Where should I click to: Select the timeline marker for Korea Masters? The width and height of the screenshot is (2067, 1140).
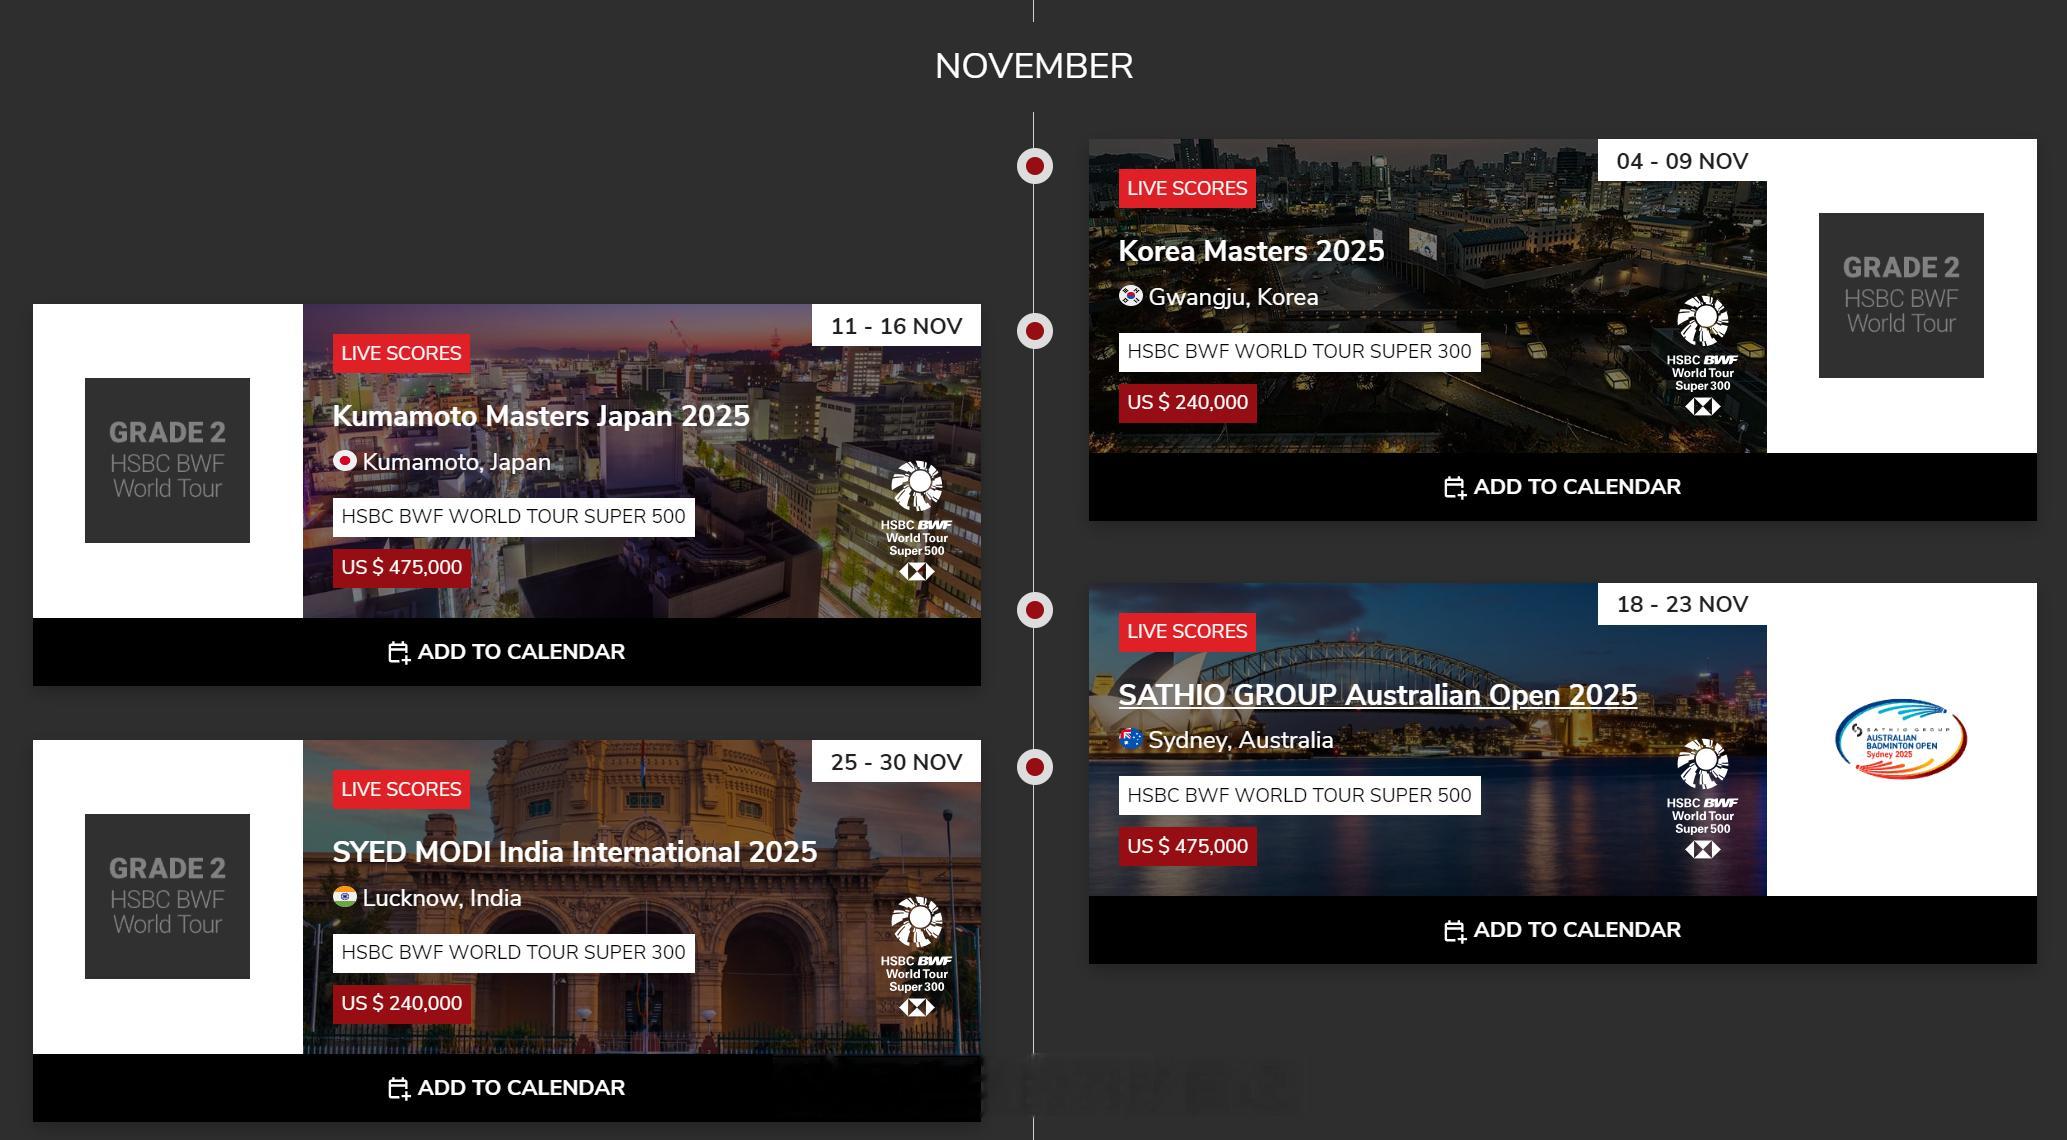coord(1035,165)
